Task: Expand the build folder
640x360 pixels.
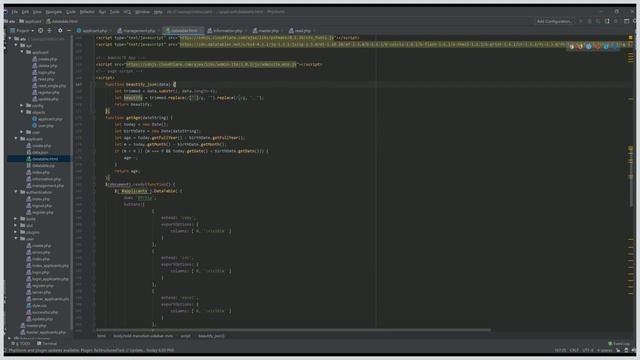Action: [x=16, y=219]
